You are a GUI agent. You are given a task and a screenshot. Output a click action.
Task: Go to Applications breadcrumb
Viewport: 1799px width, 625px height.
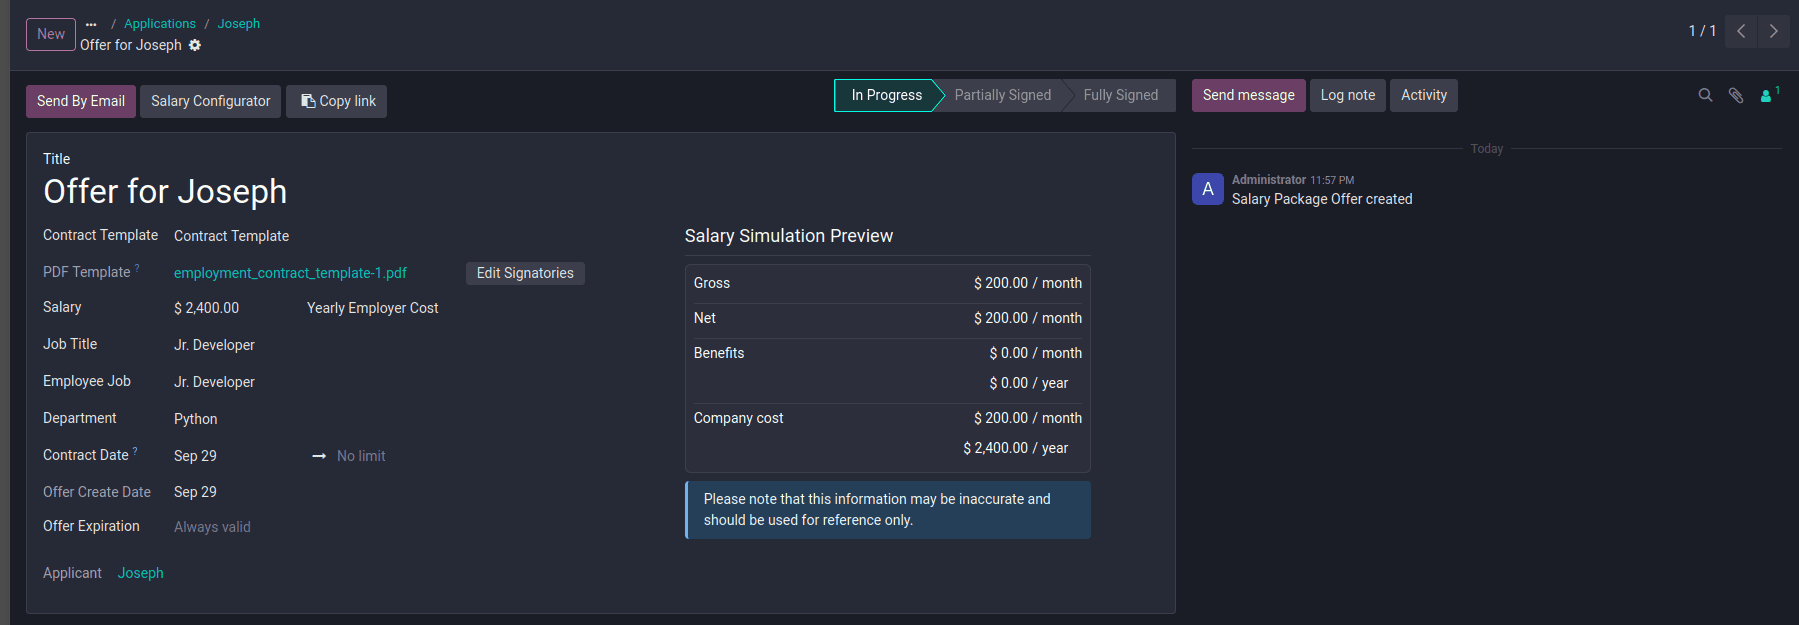coord(160,24)
